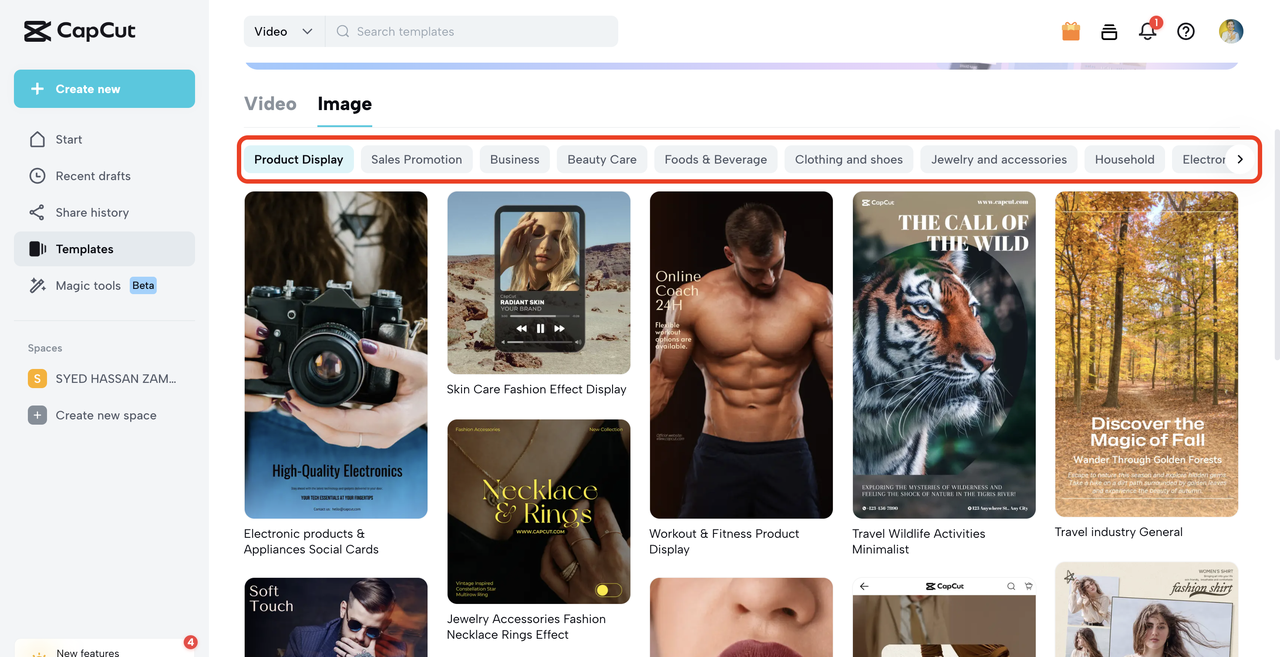Image resolution: width=1280 pixels, height=657 pixels.
Task: Click the plus icon beside Create new space
Action: [37, 415]
